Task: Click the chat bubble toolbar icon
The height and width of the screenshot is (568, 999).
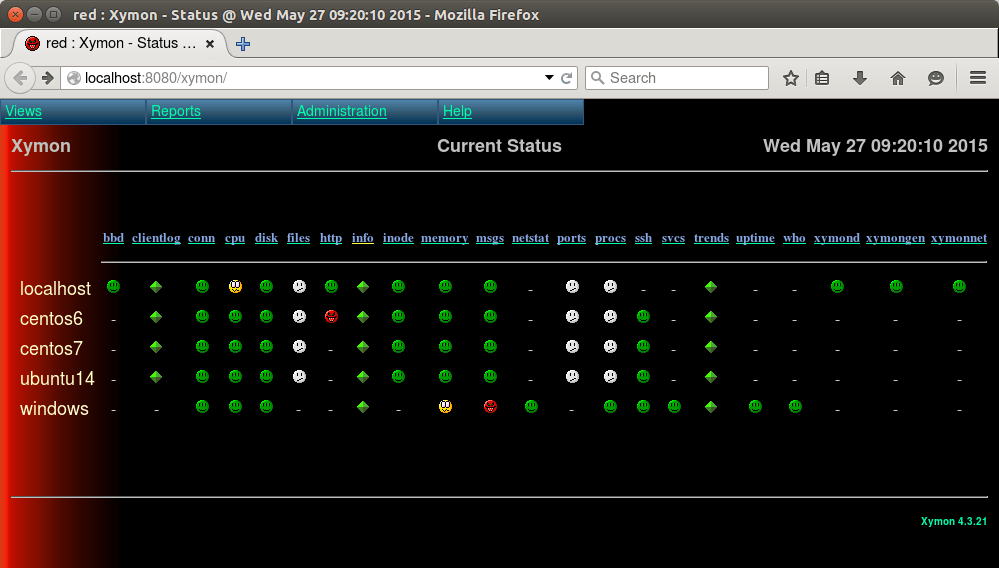Action: [935, 78]
